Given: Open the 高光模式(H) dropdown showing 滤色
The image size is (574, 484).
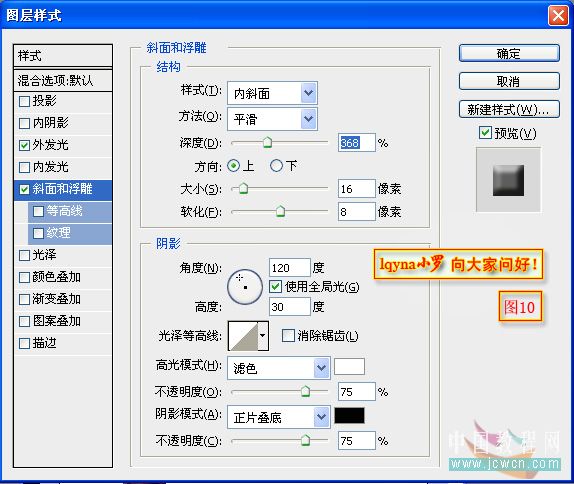Looking at the screenshot, I should pos(279,368).
